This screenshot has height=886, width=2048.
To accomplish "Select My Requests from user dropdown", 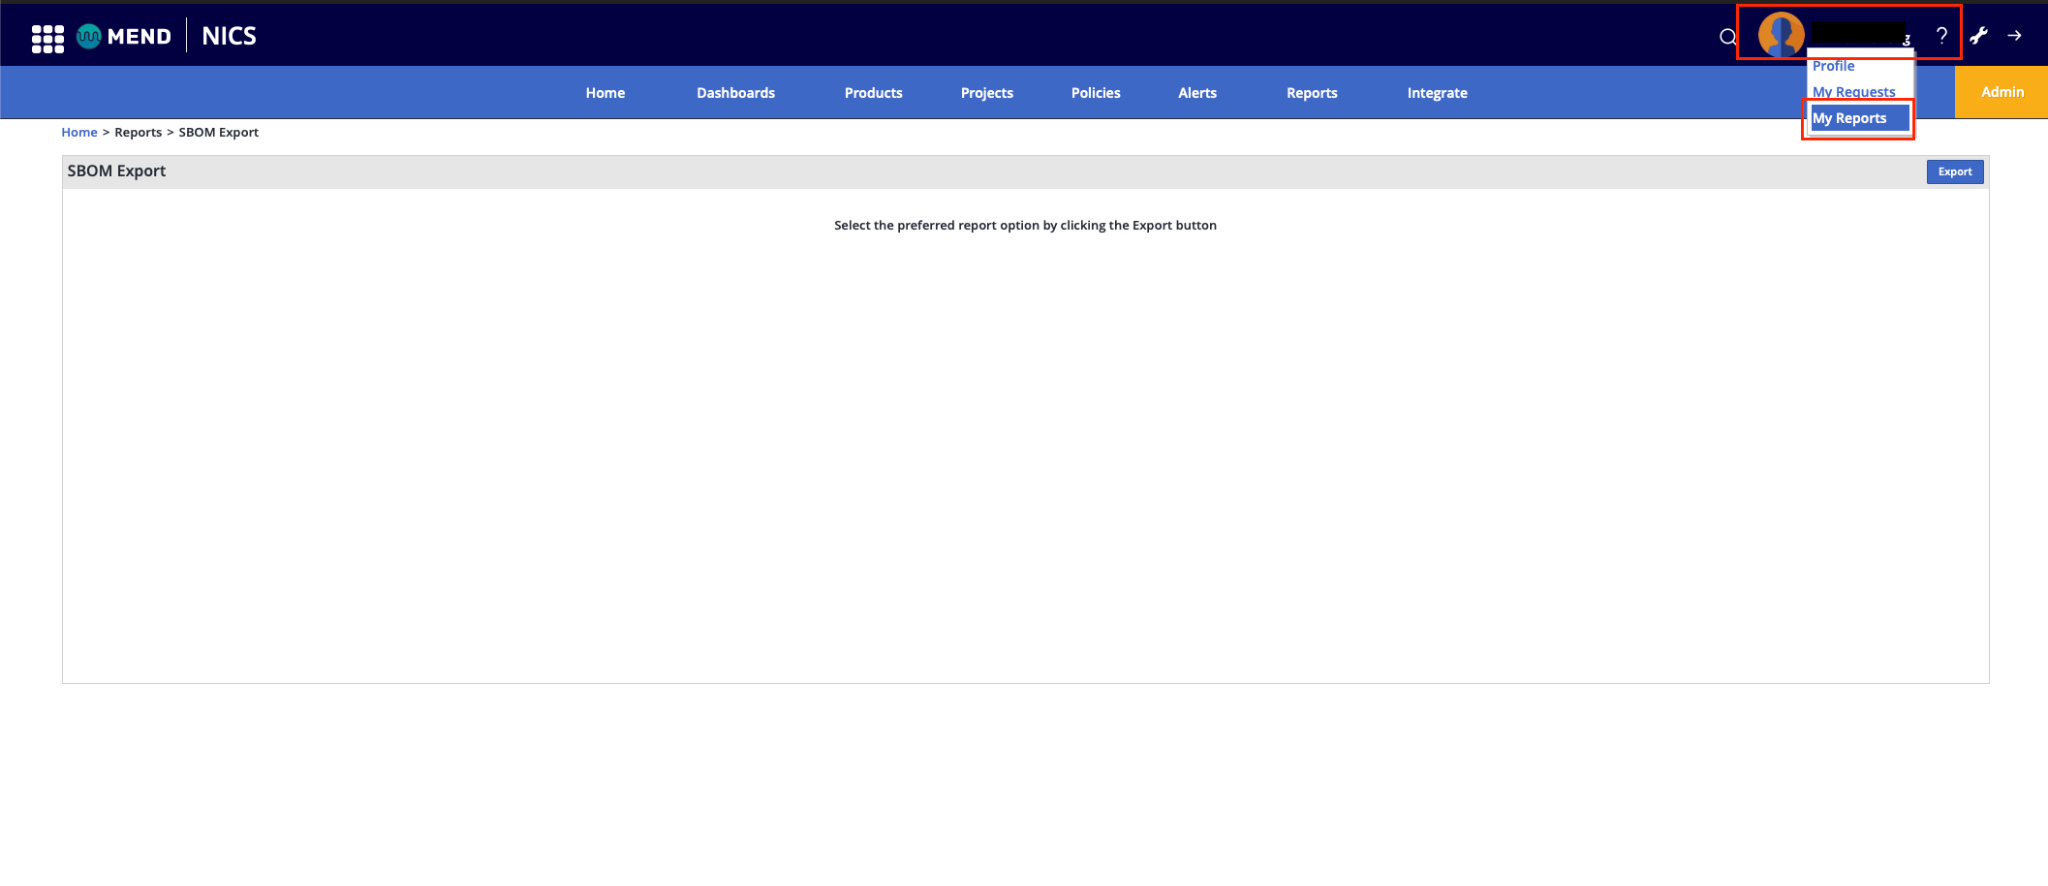I will coord(1853,92).
